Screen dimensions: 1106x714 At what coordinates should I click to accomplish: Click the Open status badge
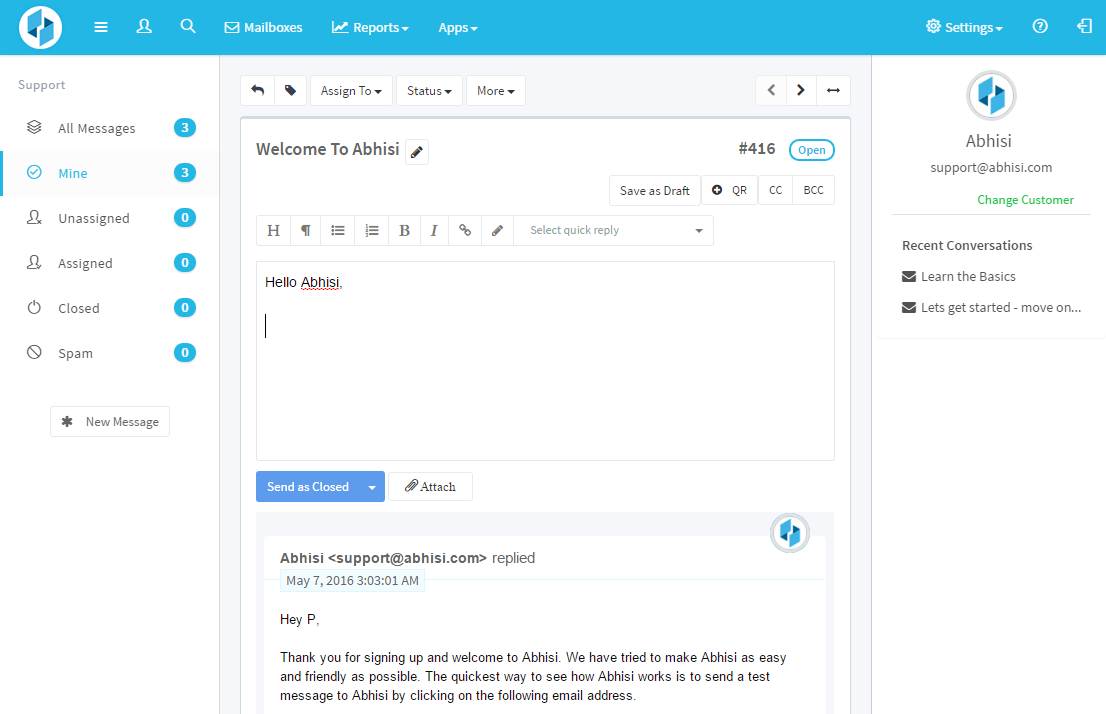pos(811,150)
